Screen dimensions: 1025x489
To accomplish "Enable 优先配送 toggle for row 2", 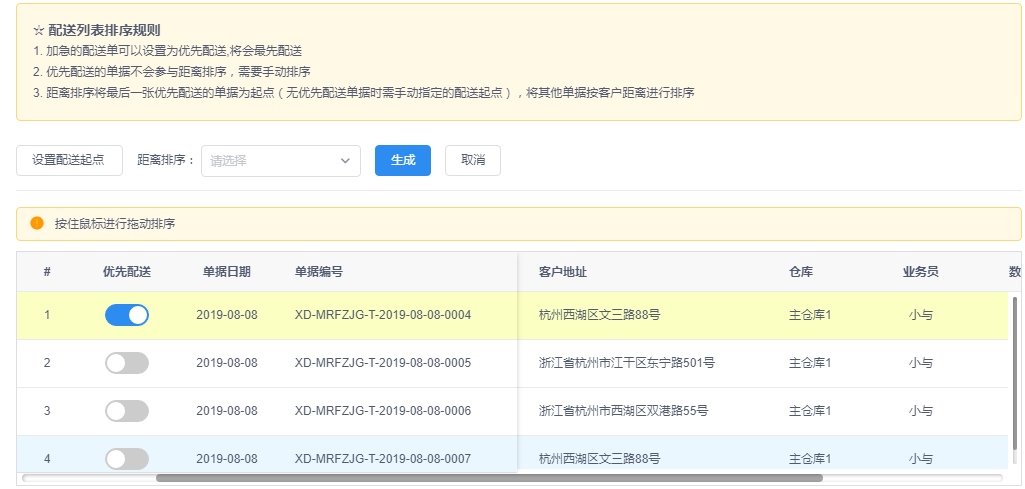I will [x=127, y=363].
